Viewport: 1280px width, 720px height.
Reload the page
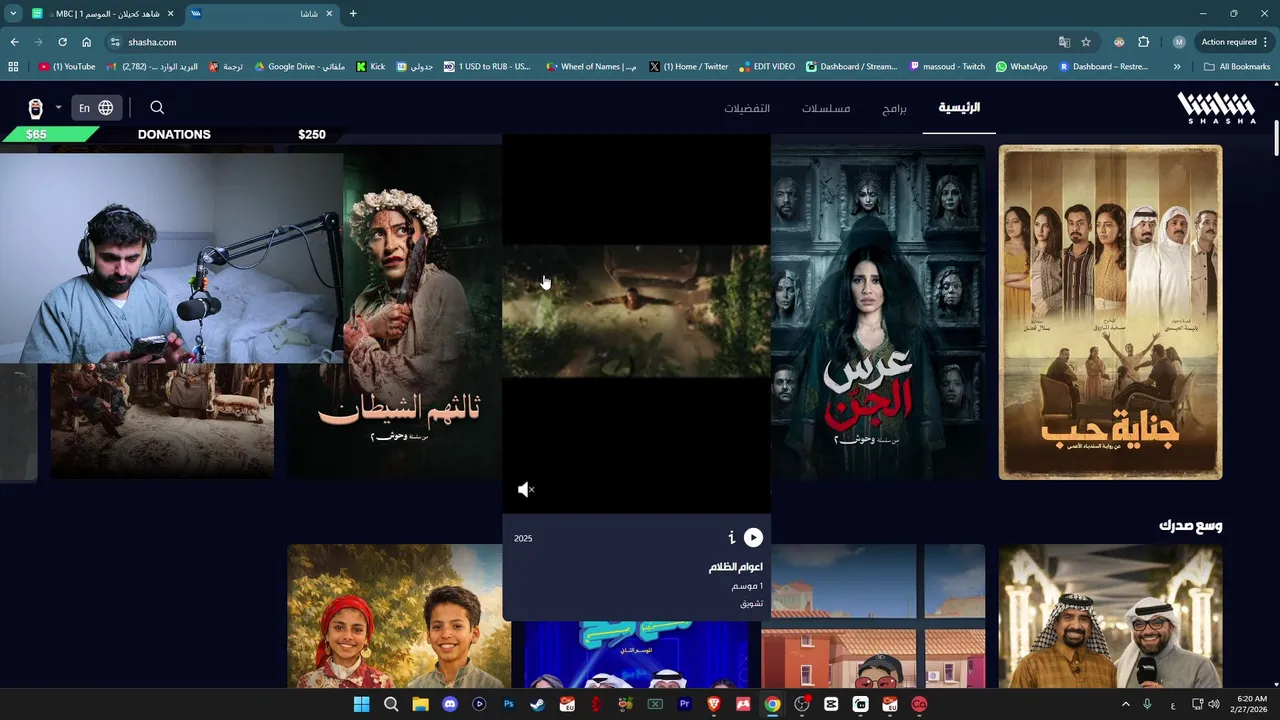pos(62,42)
